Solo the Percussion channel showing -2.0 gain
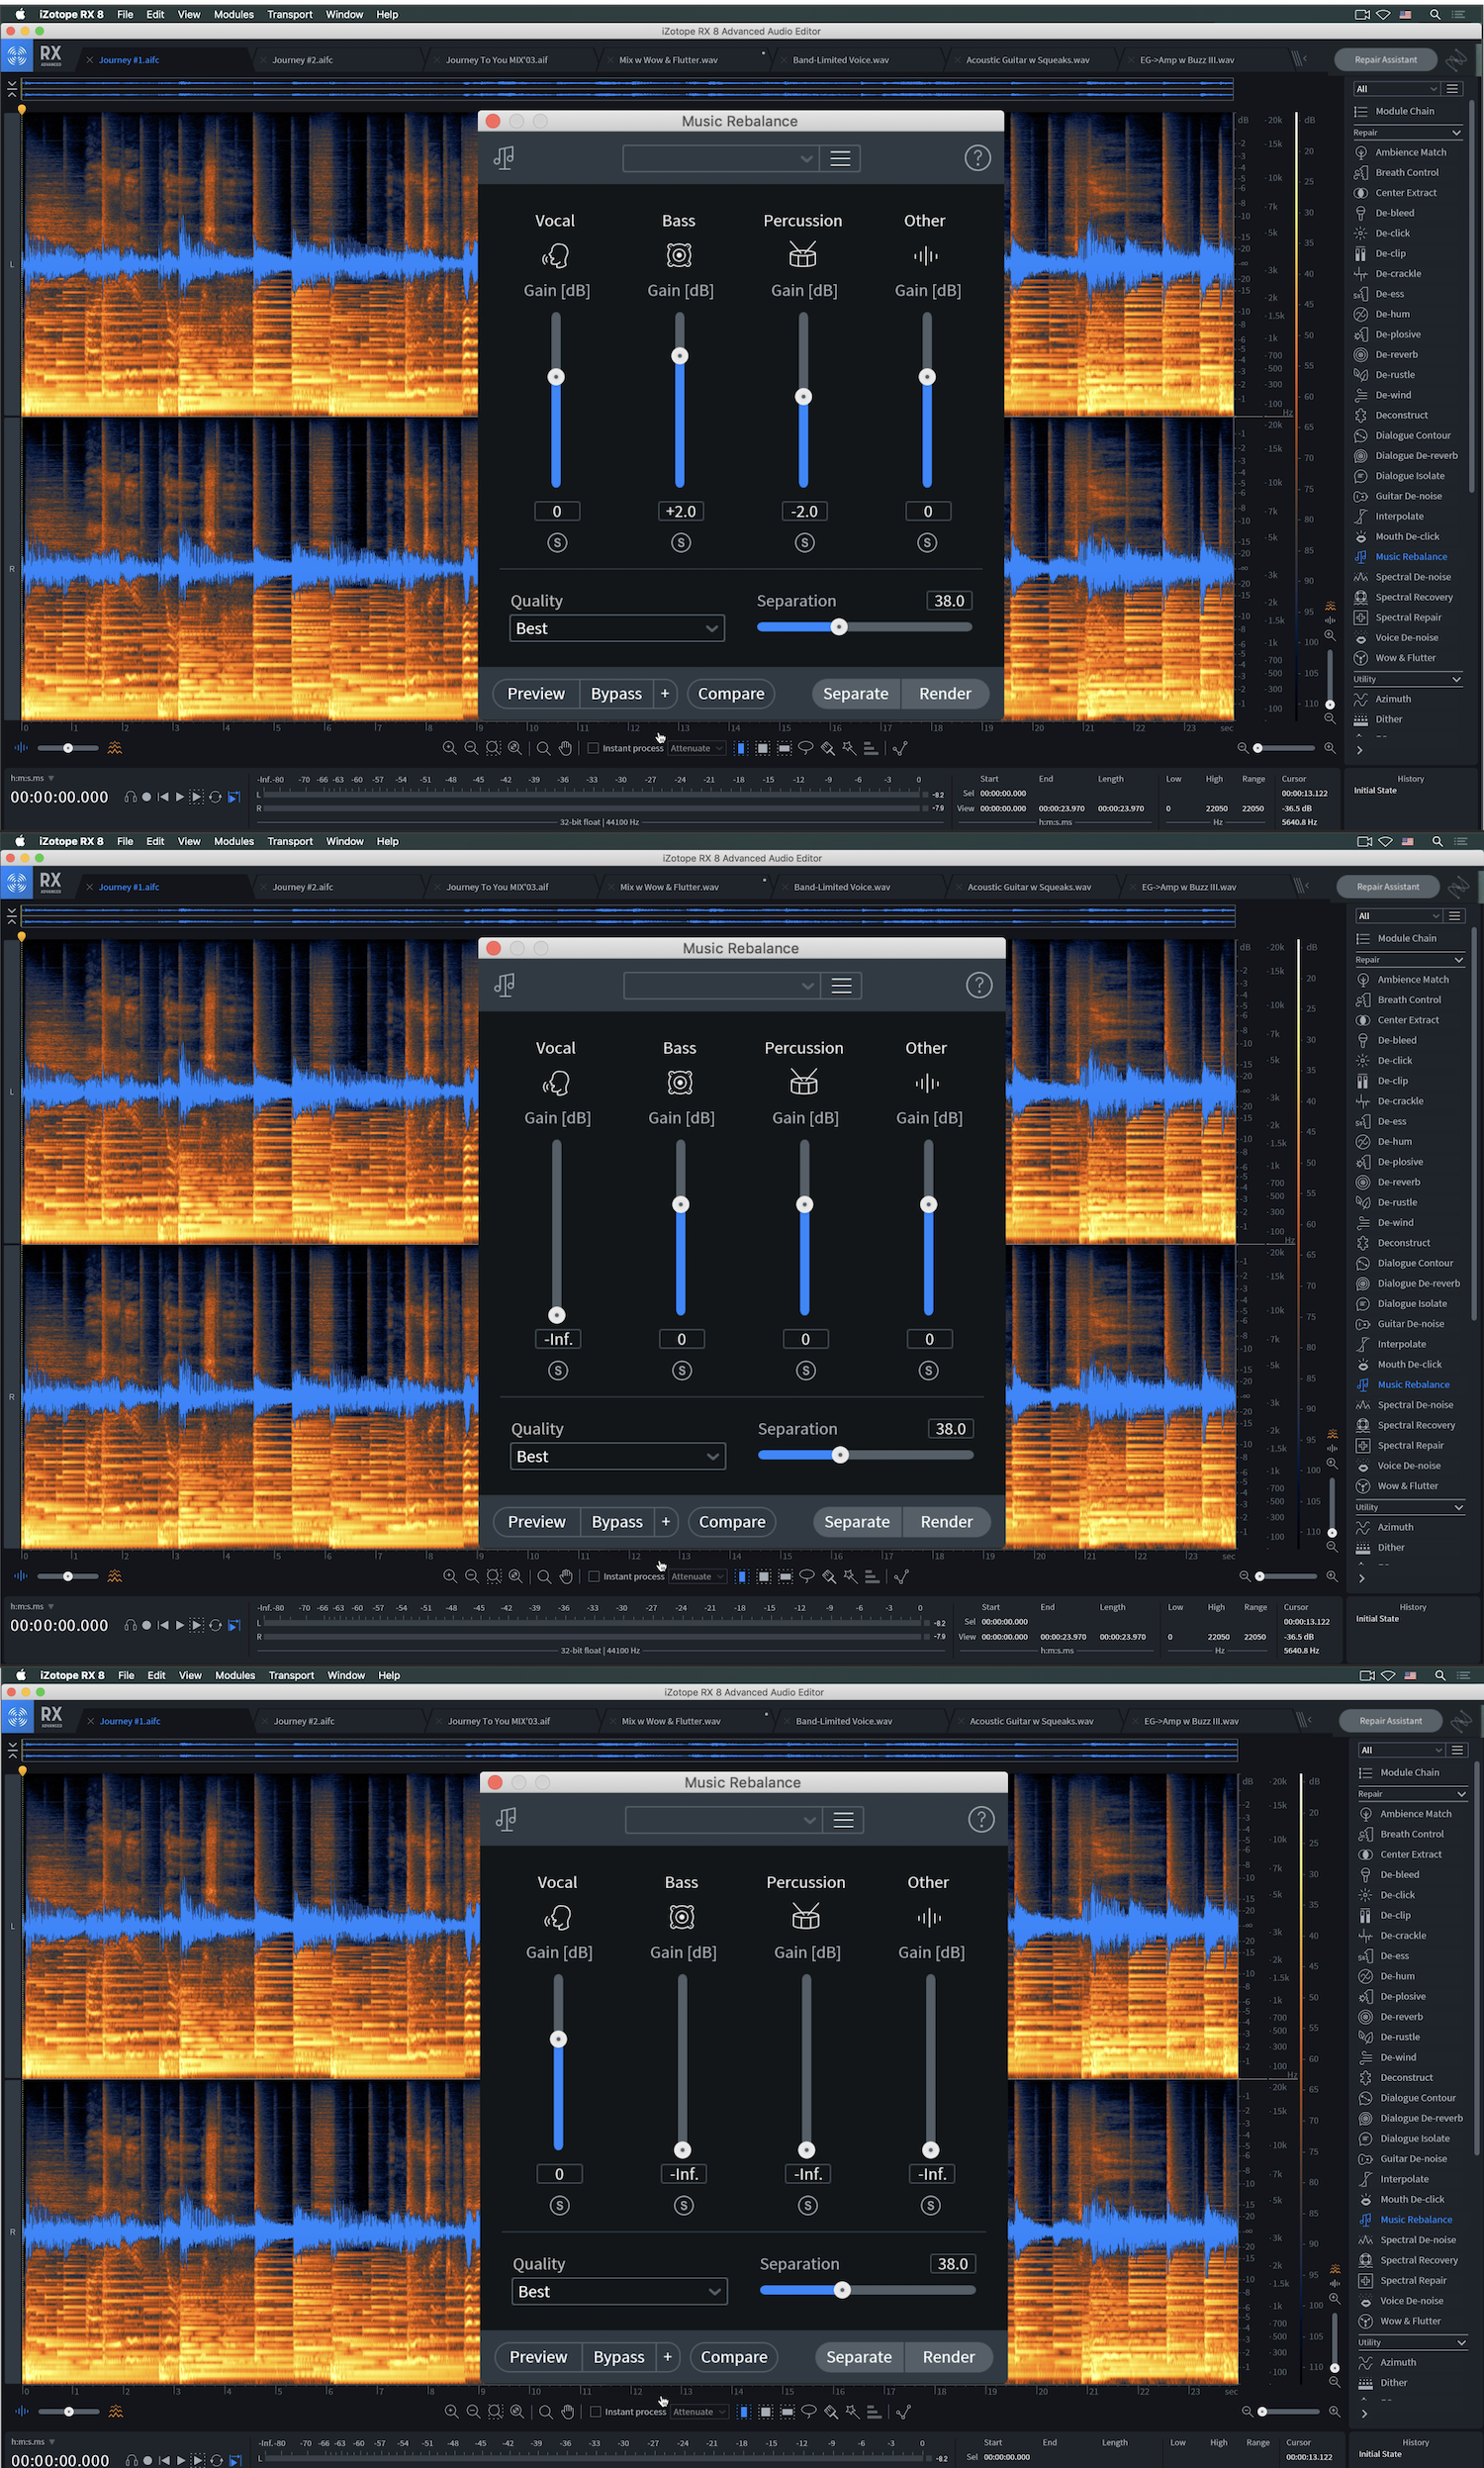The height and width of the screenshot is (2468, 1484). [805, 542]
